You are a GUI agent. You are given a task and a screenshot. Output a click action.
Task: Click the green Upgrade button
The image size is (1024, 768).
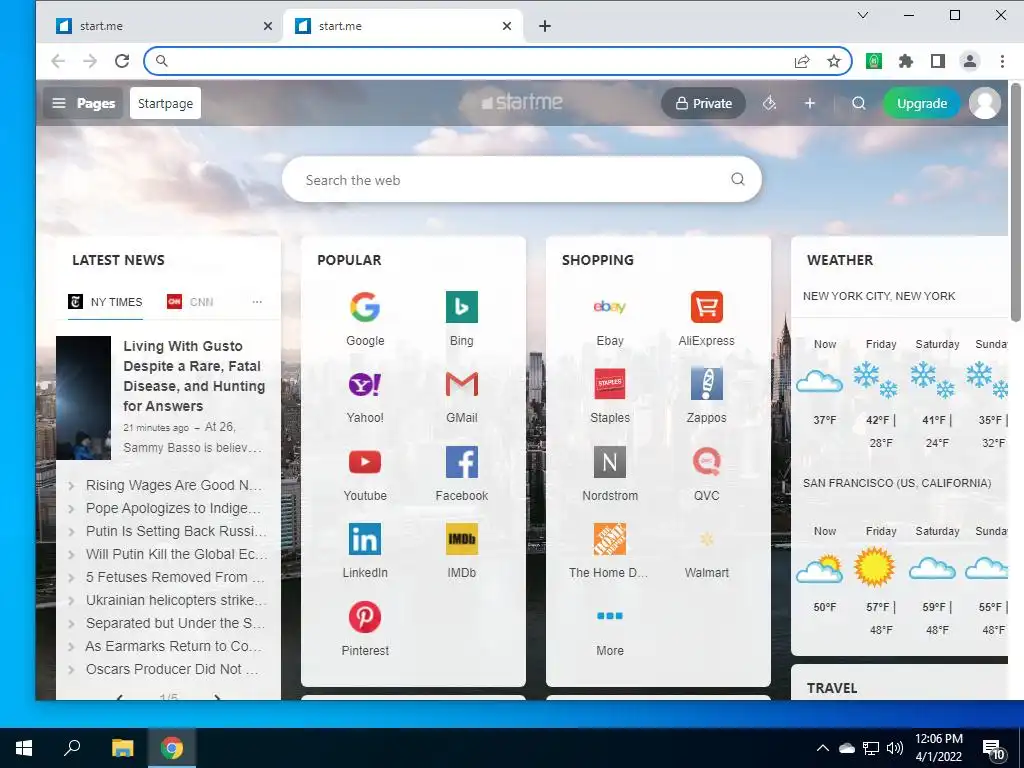[x=921, y=103]
